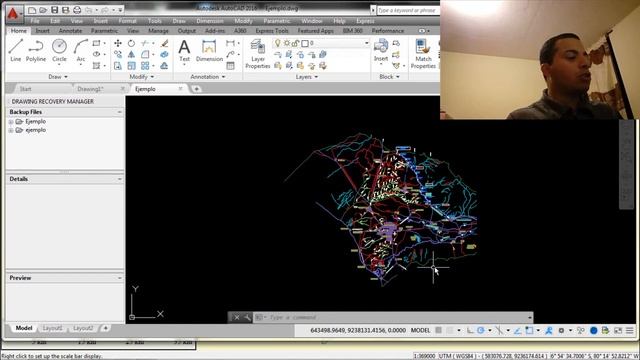Collapse the Details section
640x360 pixels.
coord(119,179)
